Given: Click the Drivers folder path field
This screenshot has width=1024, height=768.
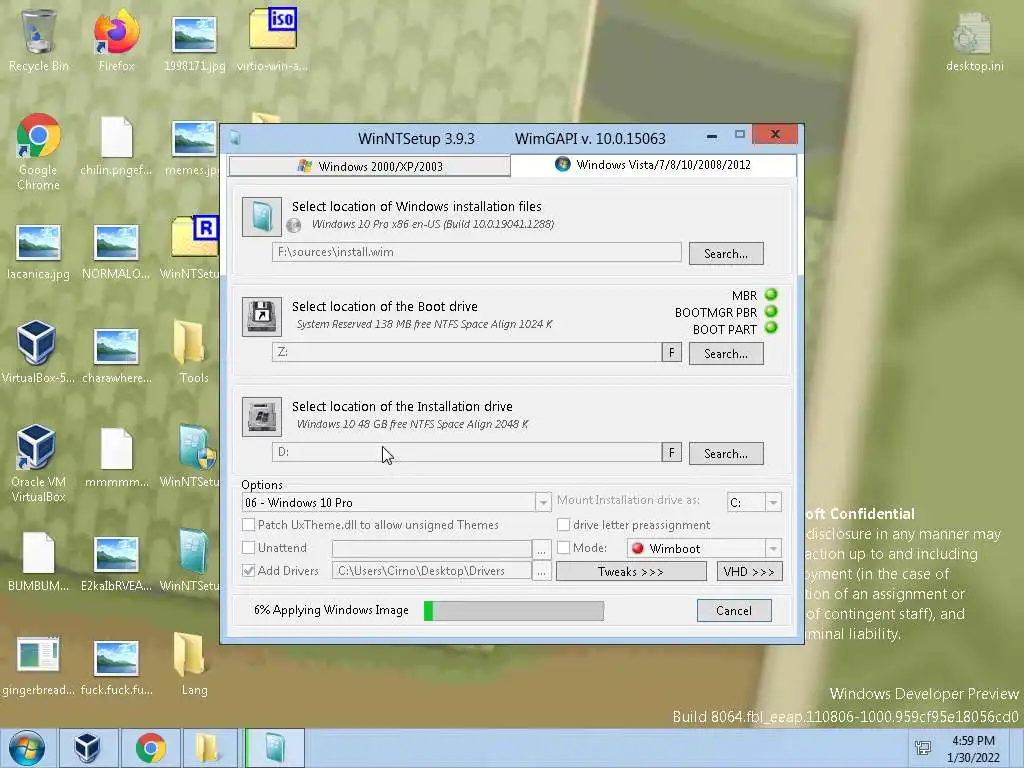Looking at the screenshot, I should pyautogui.click(x=432, y=571).
